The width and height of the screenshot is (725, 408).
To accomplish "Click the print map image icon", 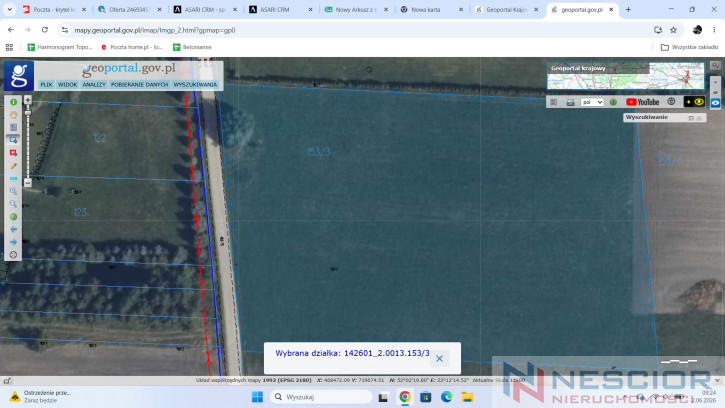I will 571,102.
